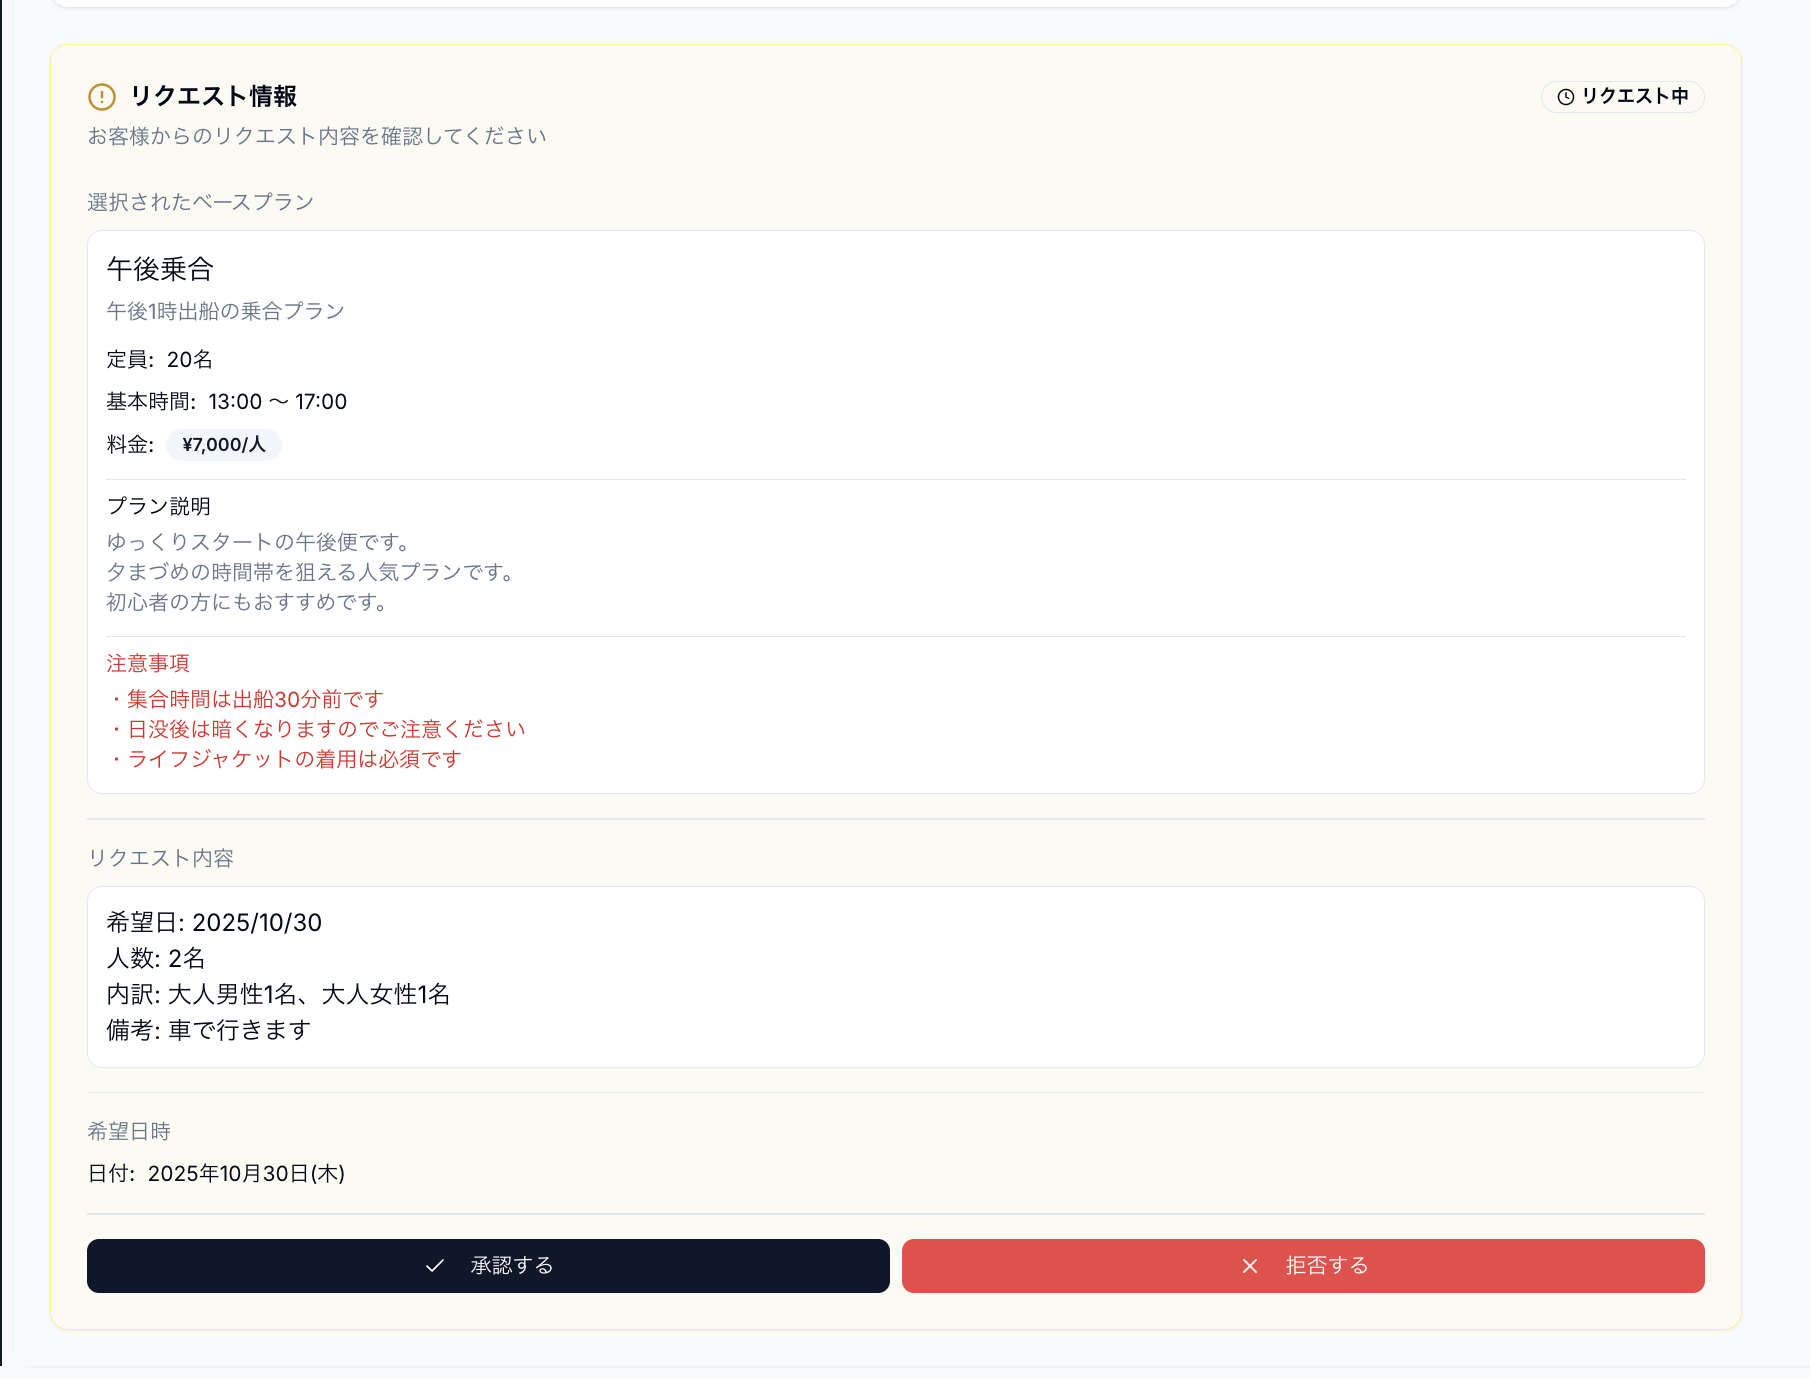This screenshot has width=1810, height=1378.
Task: Click the 集合時間は出船30分前です note
Action: click(x=246, y=699)
